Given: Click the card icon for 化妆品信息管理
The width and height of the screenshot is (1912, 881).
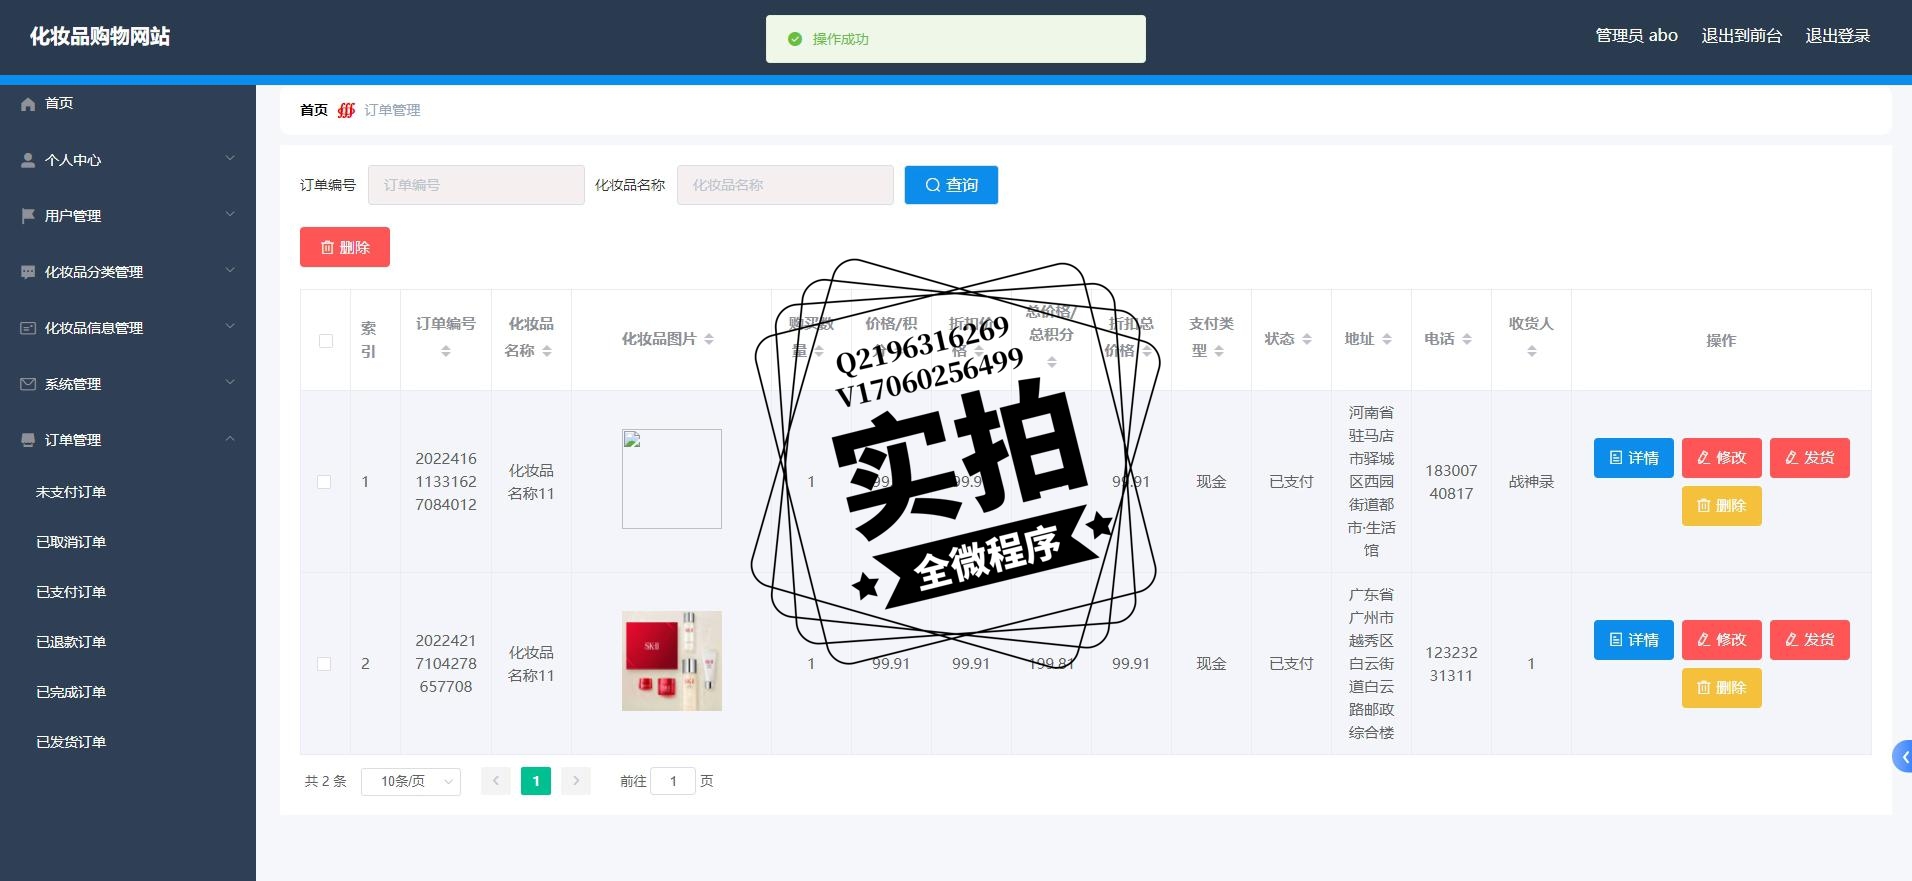Looking at the screenshot, I should [x=28, y=328].
